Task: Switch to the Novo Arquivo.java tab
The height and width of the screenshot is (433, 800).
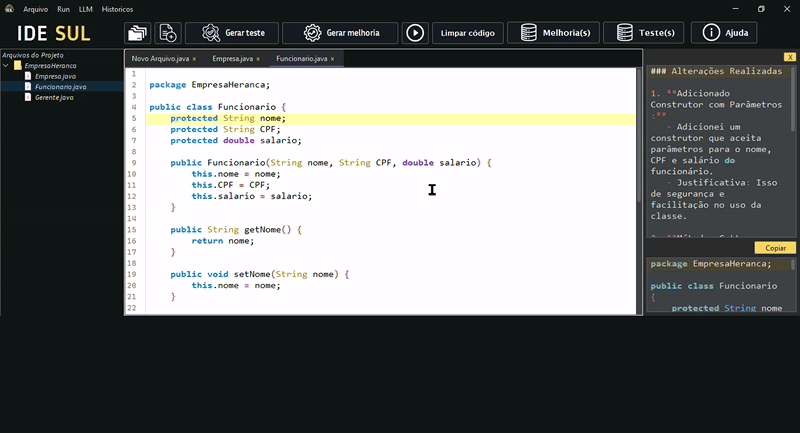Action: 160,59
